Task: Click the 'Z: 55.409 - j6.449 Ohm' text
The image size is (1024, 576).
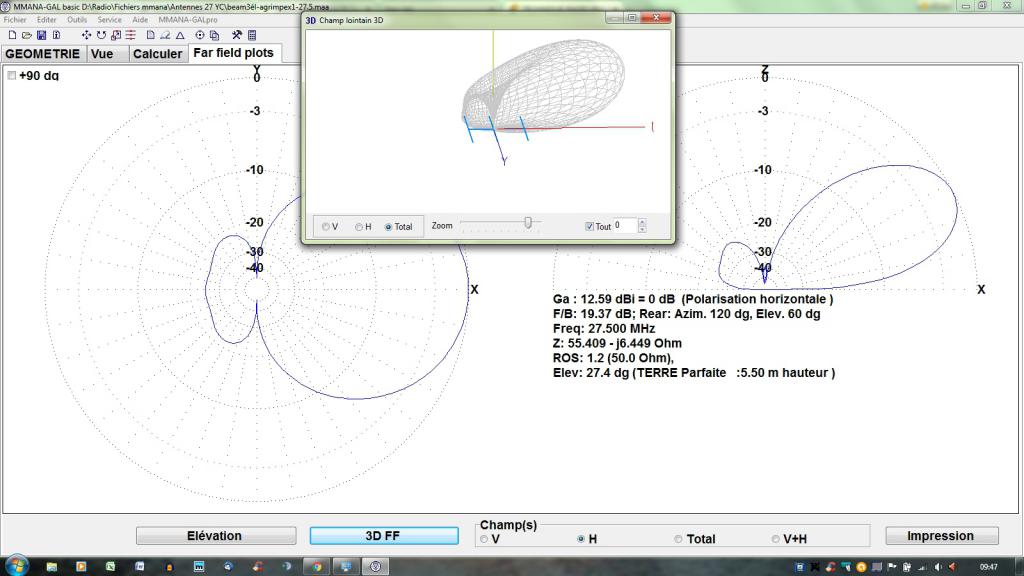Action: click(617, 343)
